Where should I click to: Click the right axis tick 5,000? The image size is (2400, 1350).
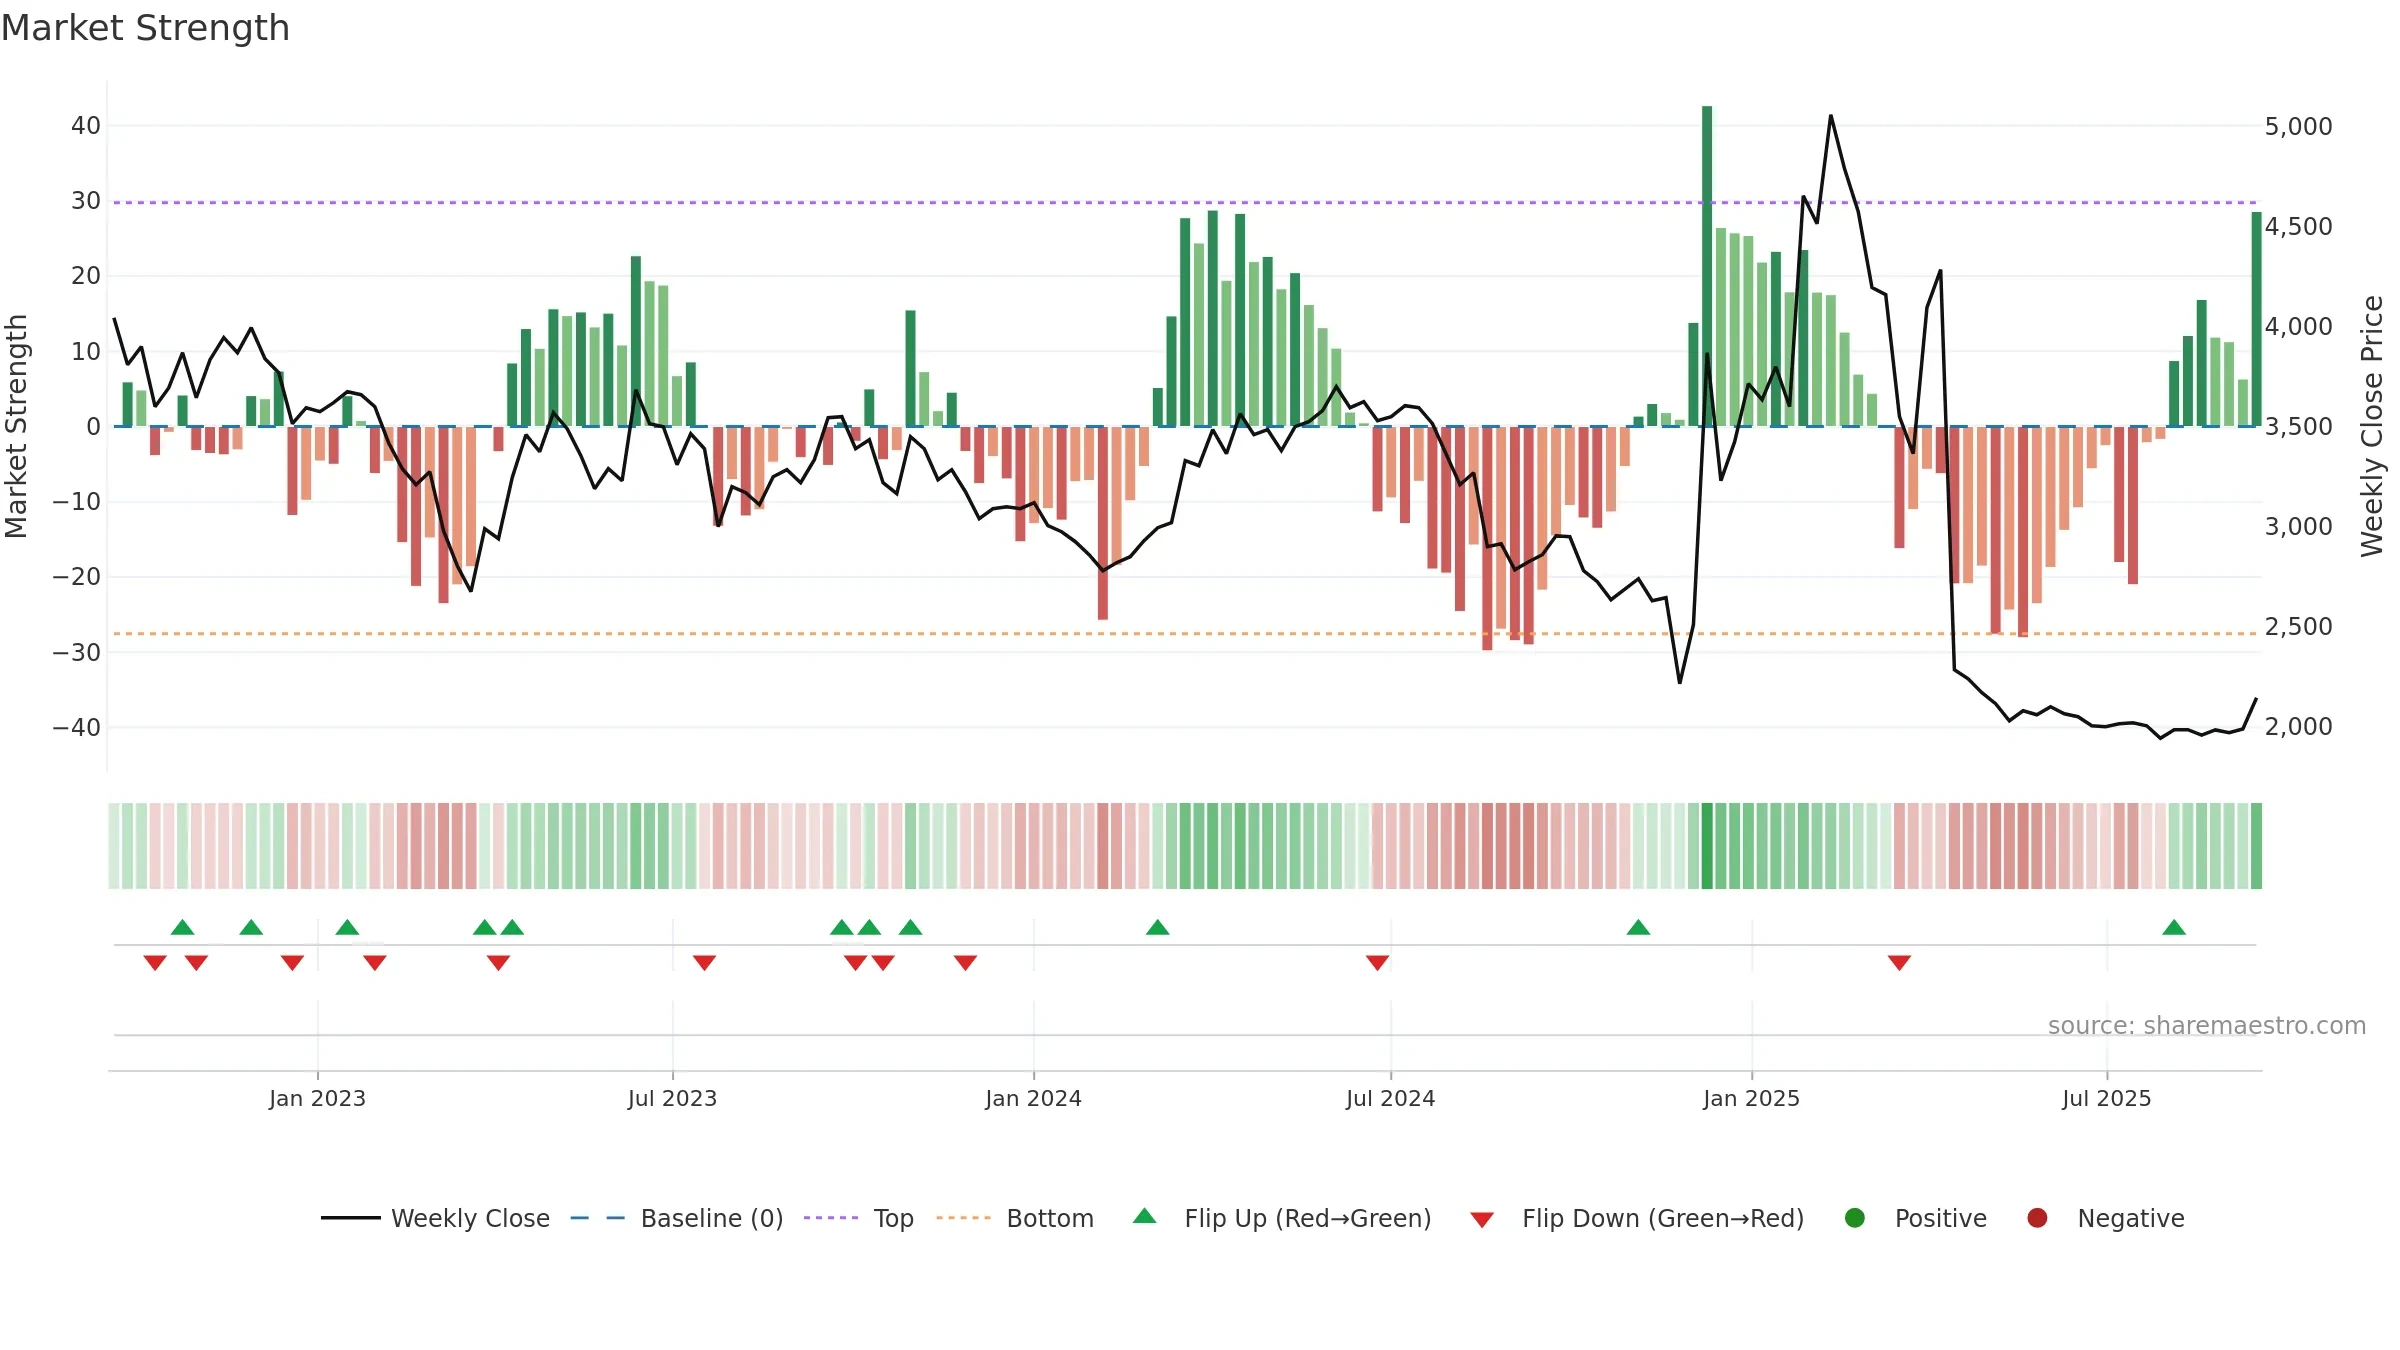coord(2298,127)
